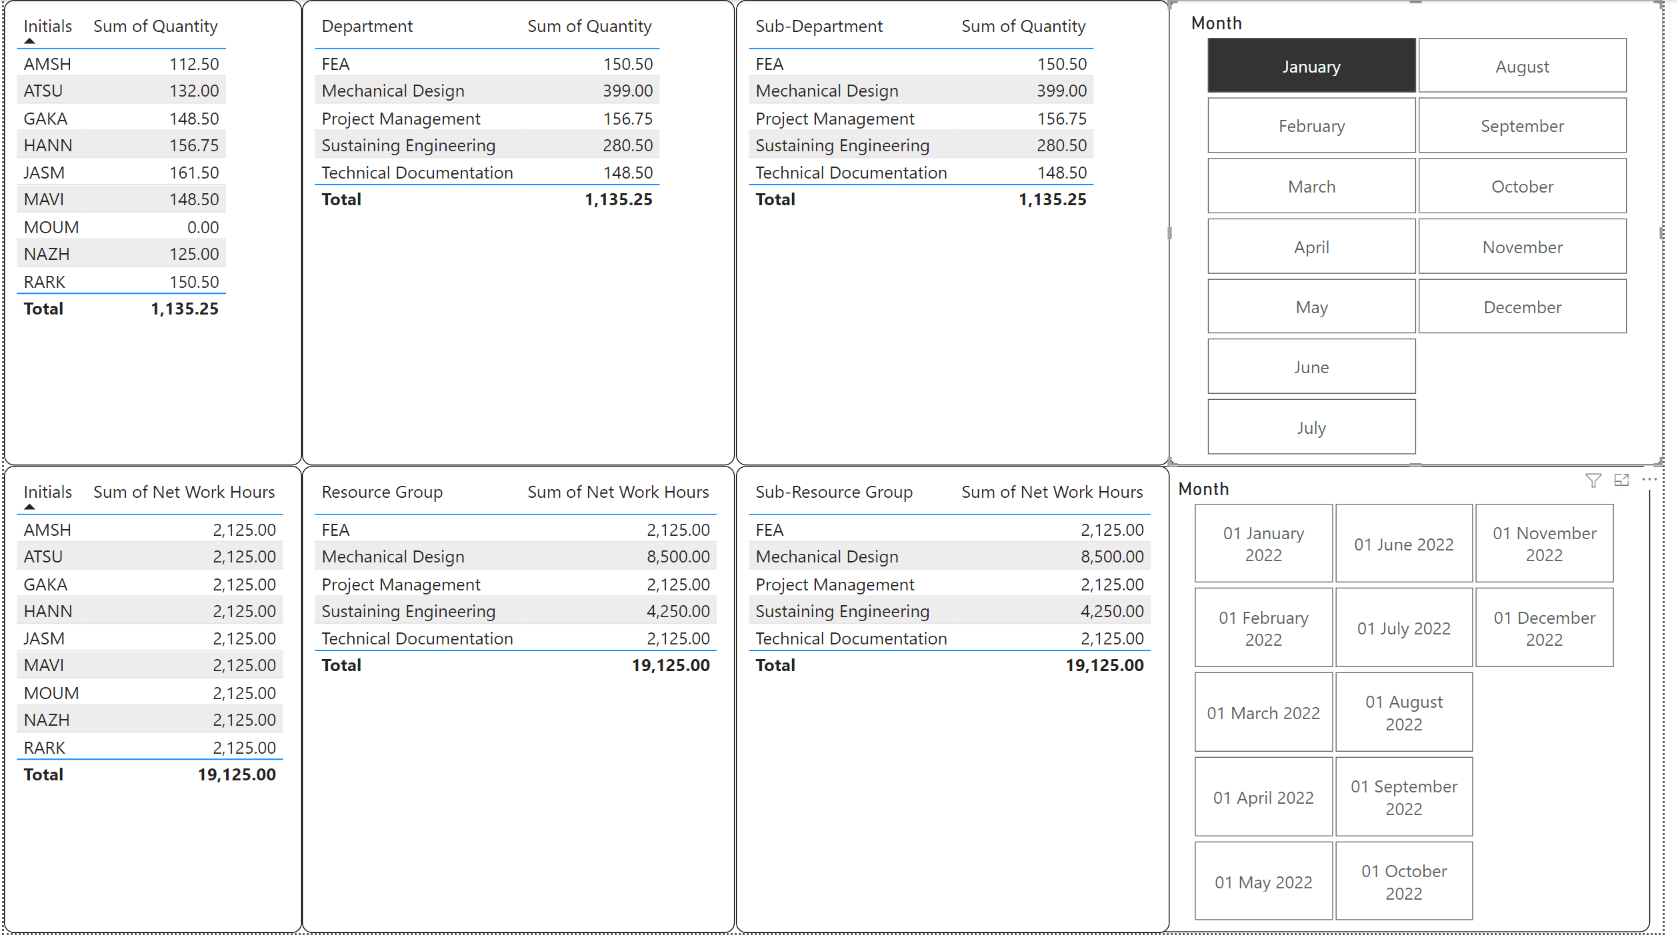Sort by Initials header in the Quantity table
Viewport: 1677px width, 941px height.
(48, 26)
